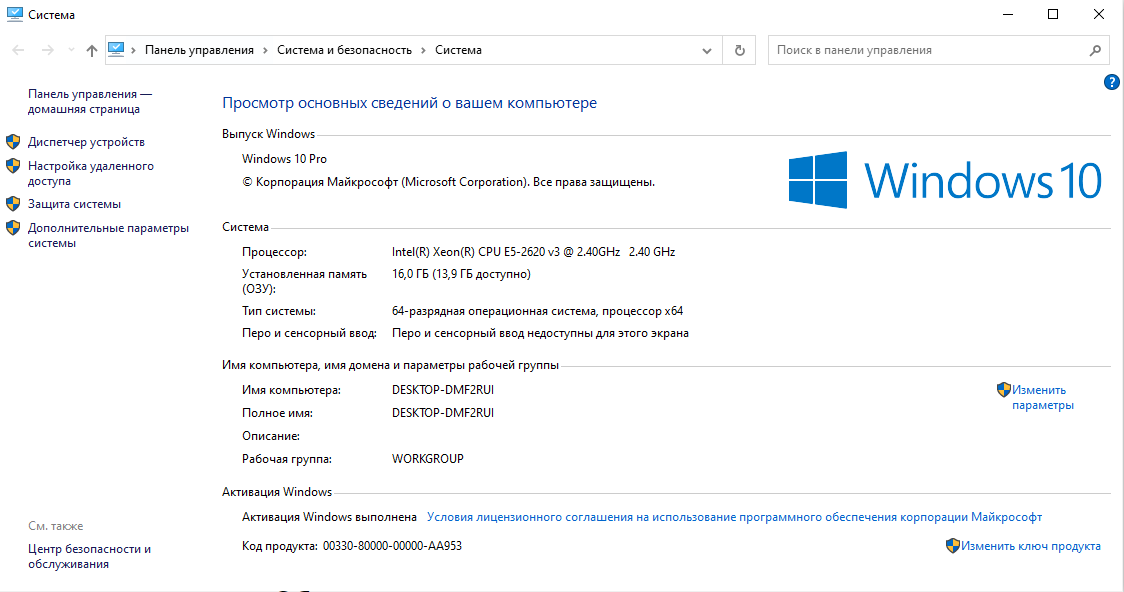Open Настройка удаленного доступа link
Screen dimensions: 1124x592
click(90, 173)
